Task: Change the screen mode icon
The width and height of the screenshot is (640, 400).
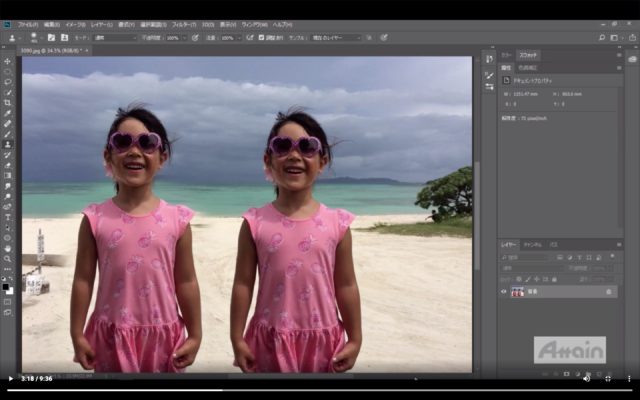Action: pyautogui.click(x=7, y=313)
